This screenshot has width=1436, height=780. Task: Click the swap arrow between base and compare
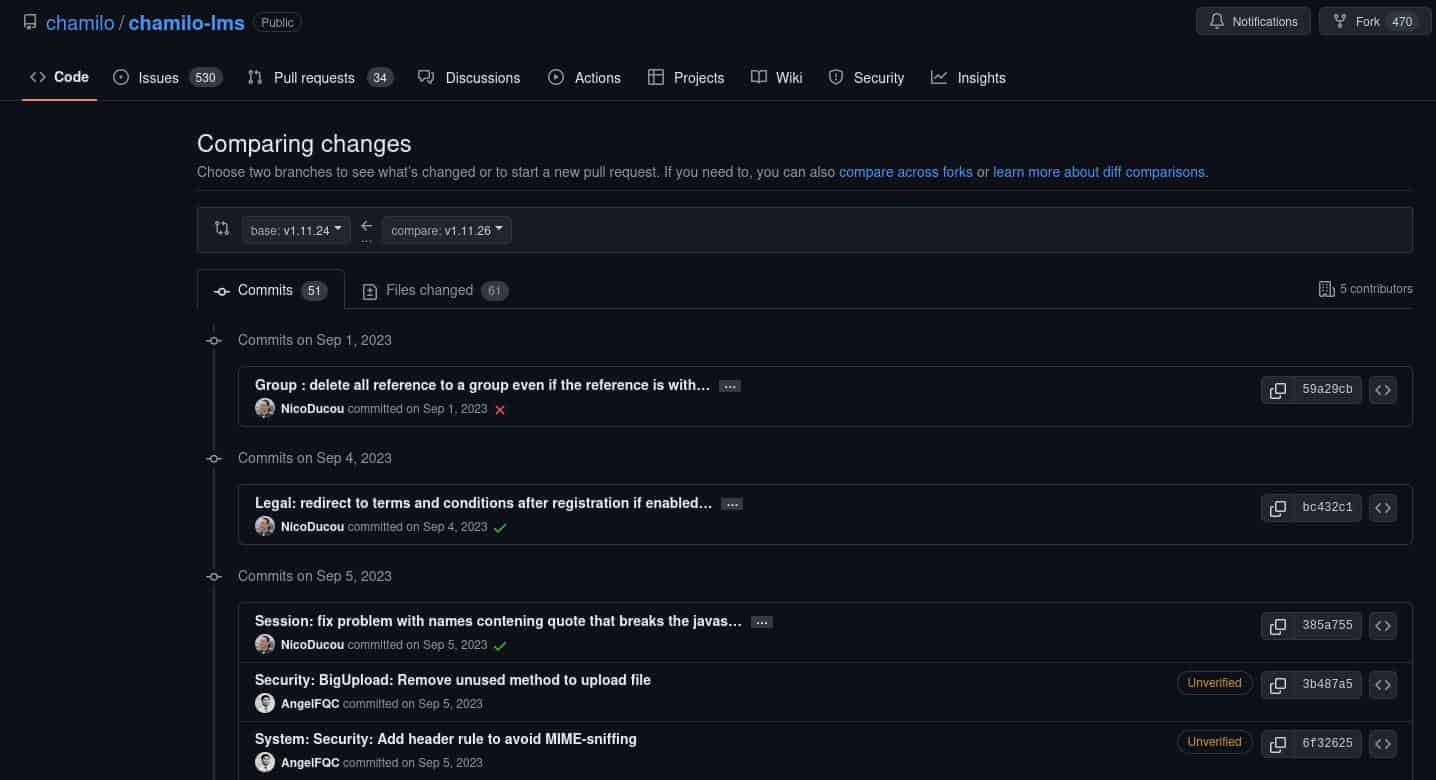pyautogui.click(x=366, y=226)
